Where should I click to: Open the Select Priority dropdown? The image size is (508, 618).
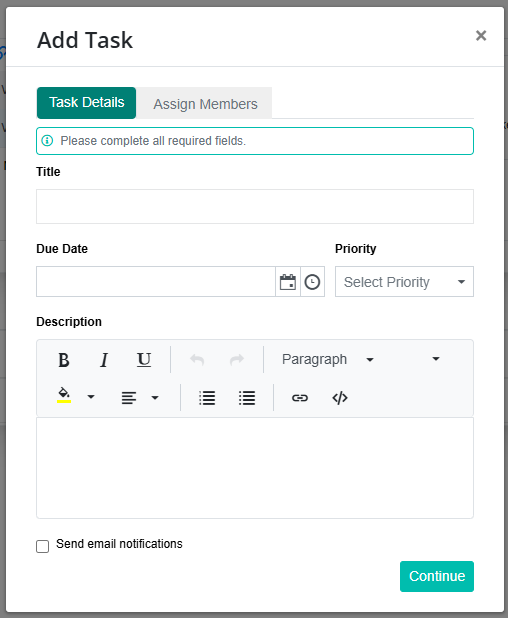[404, 282]
